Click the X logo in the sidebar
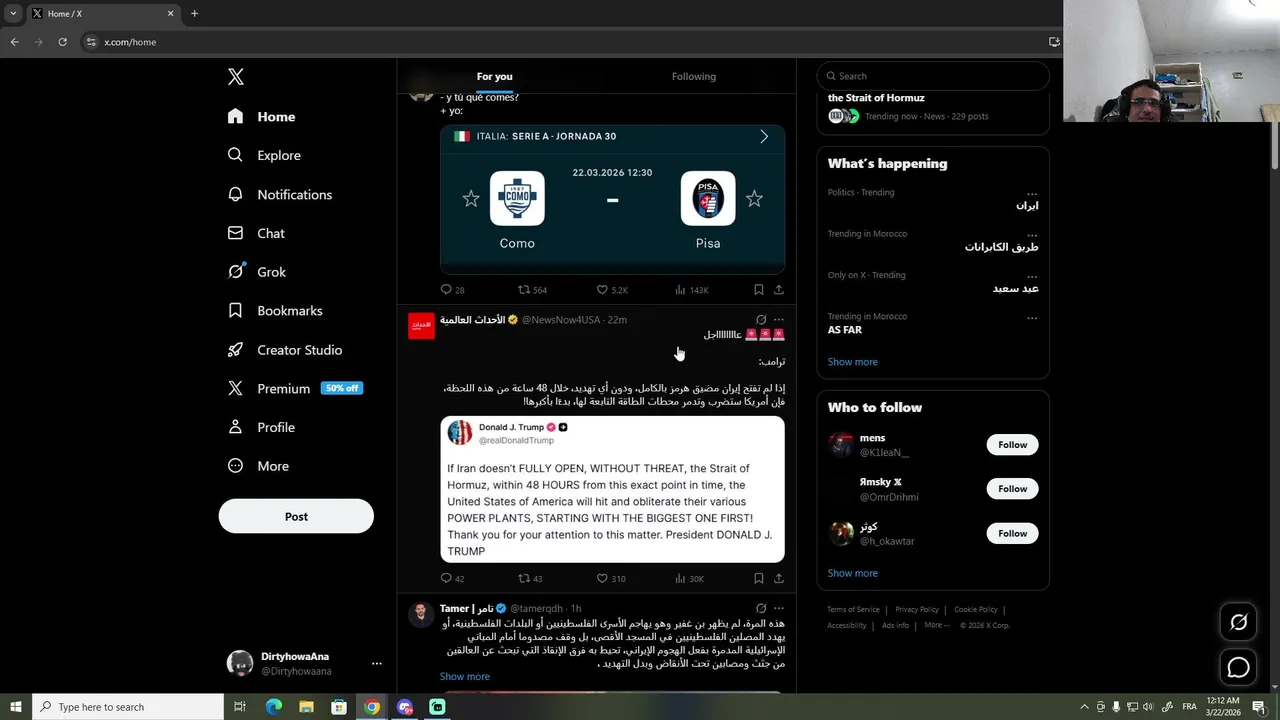This screenshot has width=1280, height=720. pyautogui.click(x=235, y=77)
